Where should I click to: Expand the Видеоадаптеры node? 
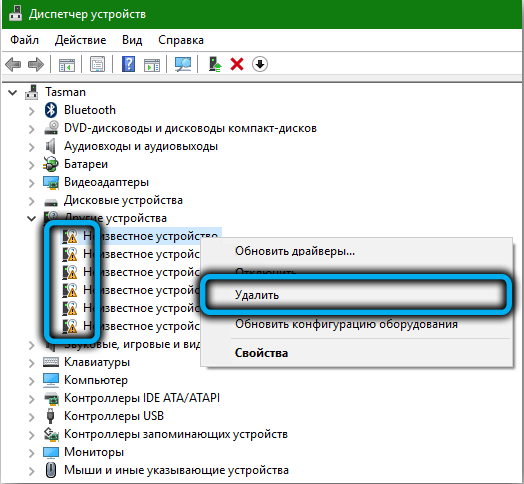tap(31, 183)
